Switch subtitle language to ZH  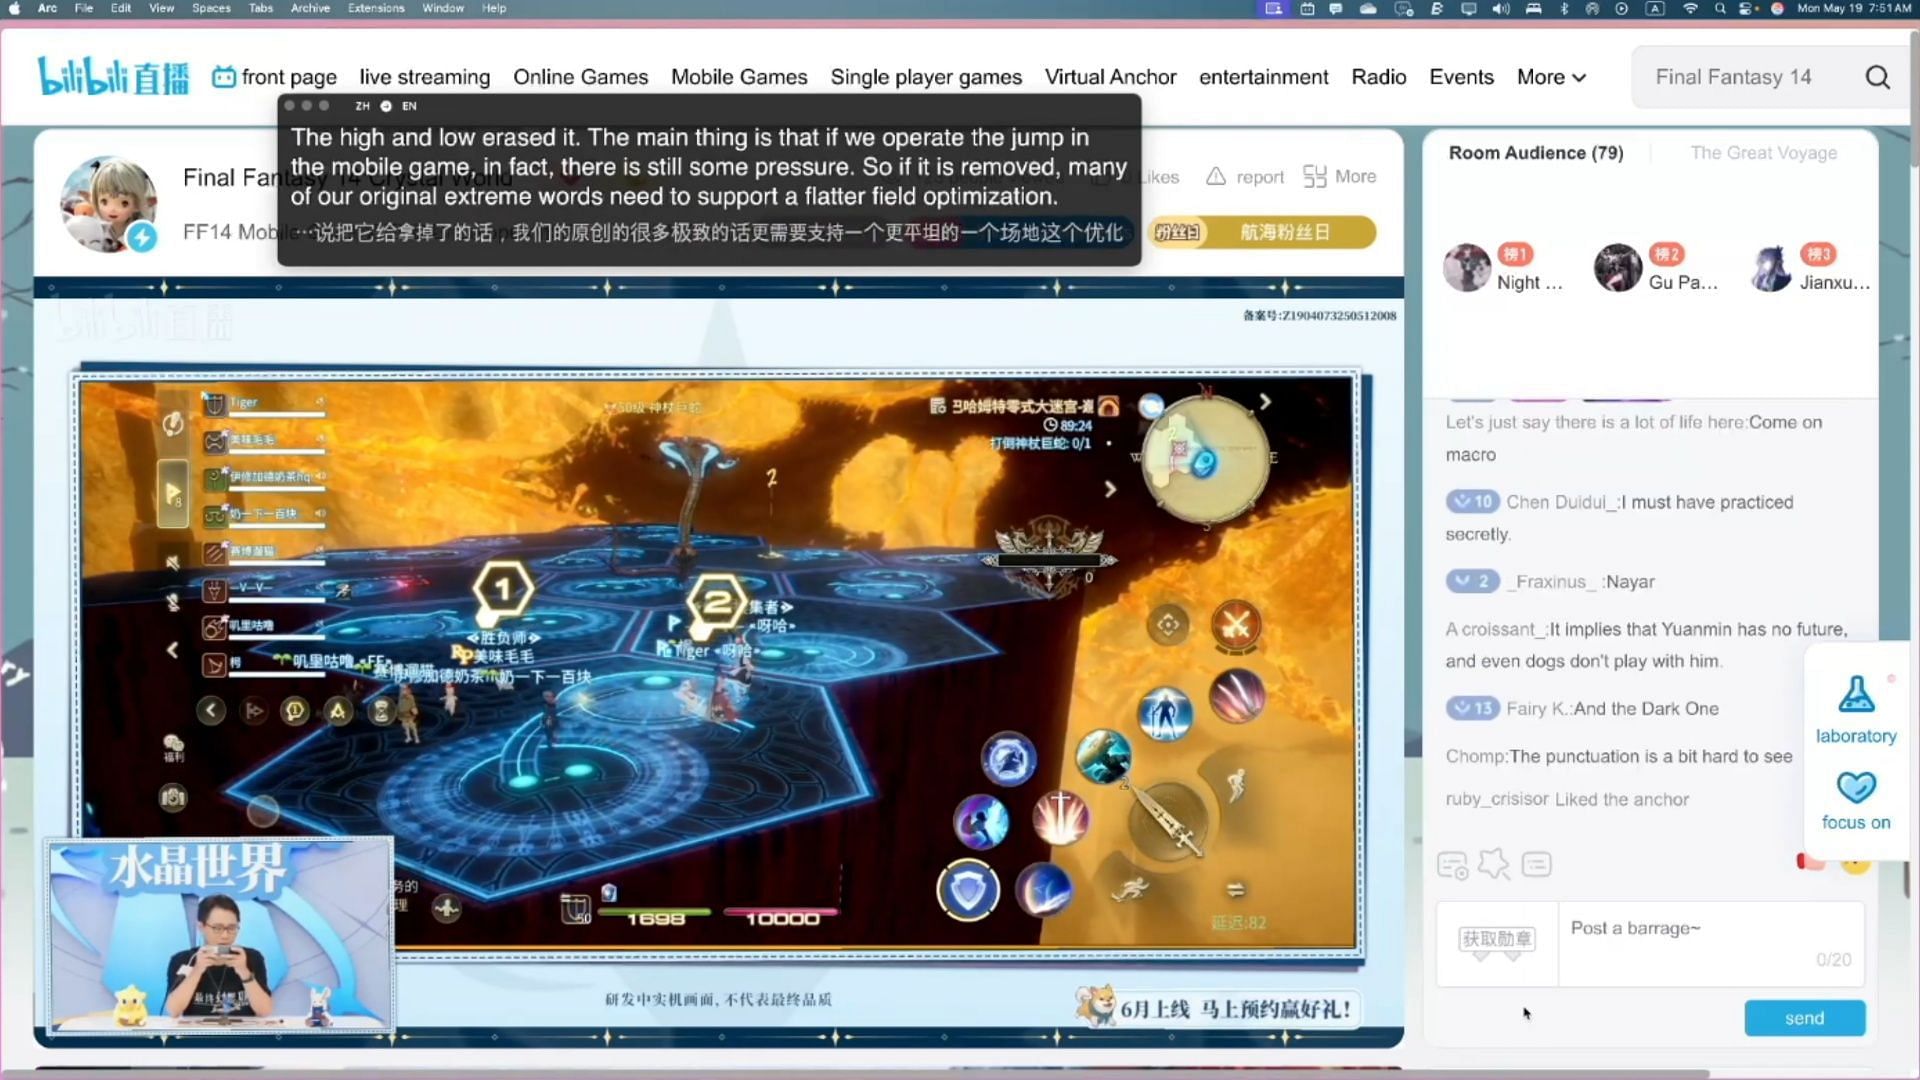362,106
